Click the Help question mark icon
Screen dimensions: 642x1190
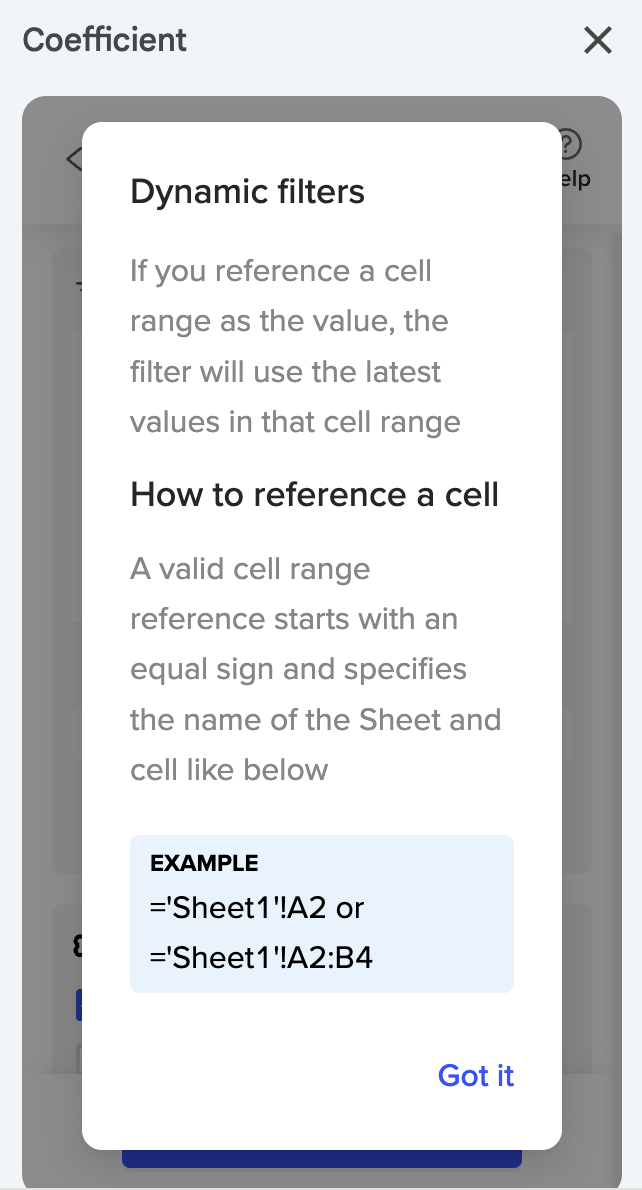[x=569, y=146]
